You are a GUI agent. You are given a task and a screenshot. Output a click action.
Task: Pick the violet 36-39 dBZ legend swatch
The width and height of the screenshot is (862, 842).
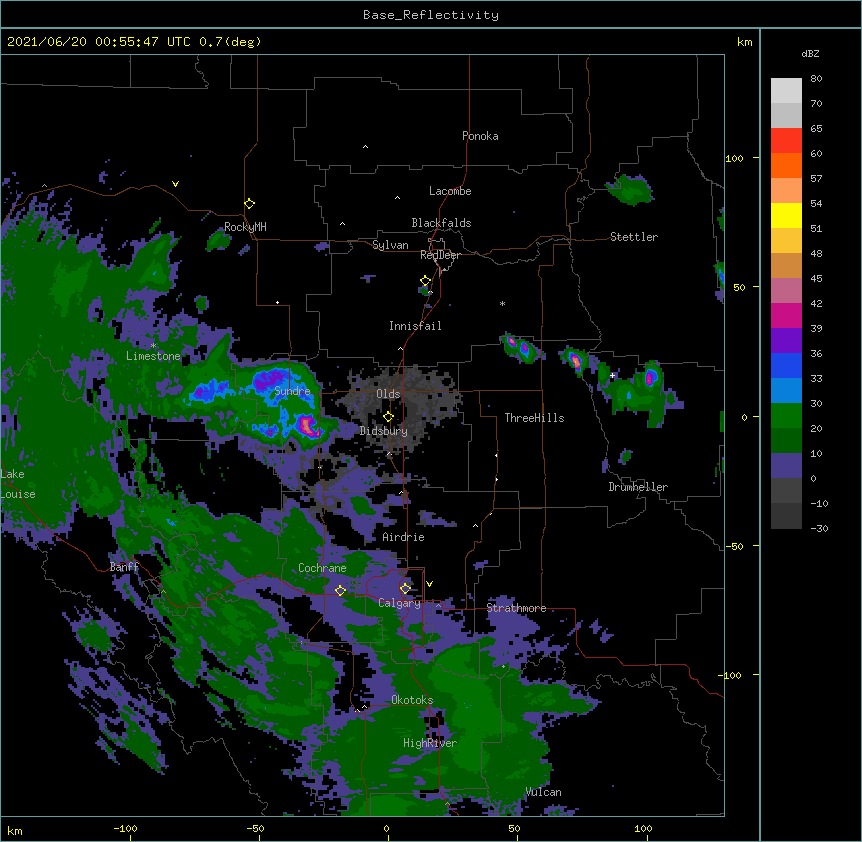pyautogui.click(x=786, y=341)
